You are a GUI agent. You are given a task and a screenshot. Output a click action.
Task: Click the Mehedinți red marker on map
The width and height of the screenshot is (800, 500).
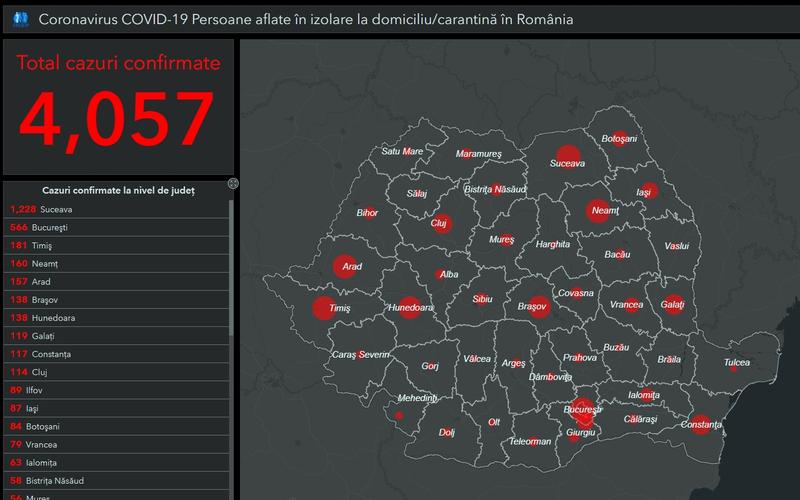tap(399, 416)
